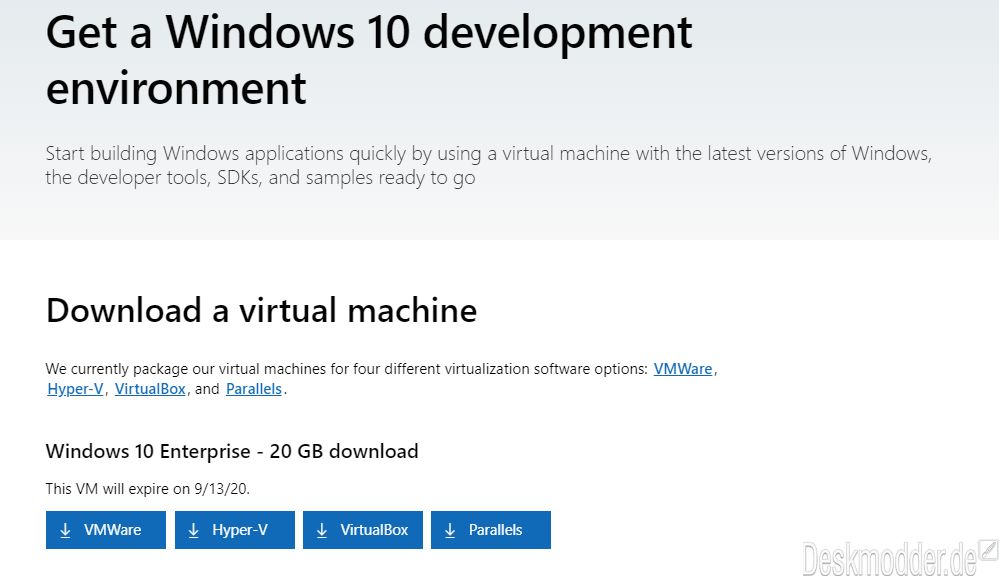Click the download arrow icon on VirtualBox button
Image resolution: width=999 pixels, height=576 pixels.
pyautogui.click(x=322, y=530)
